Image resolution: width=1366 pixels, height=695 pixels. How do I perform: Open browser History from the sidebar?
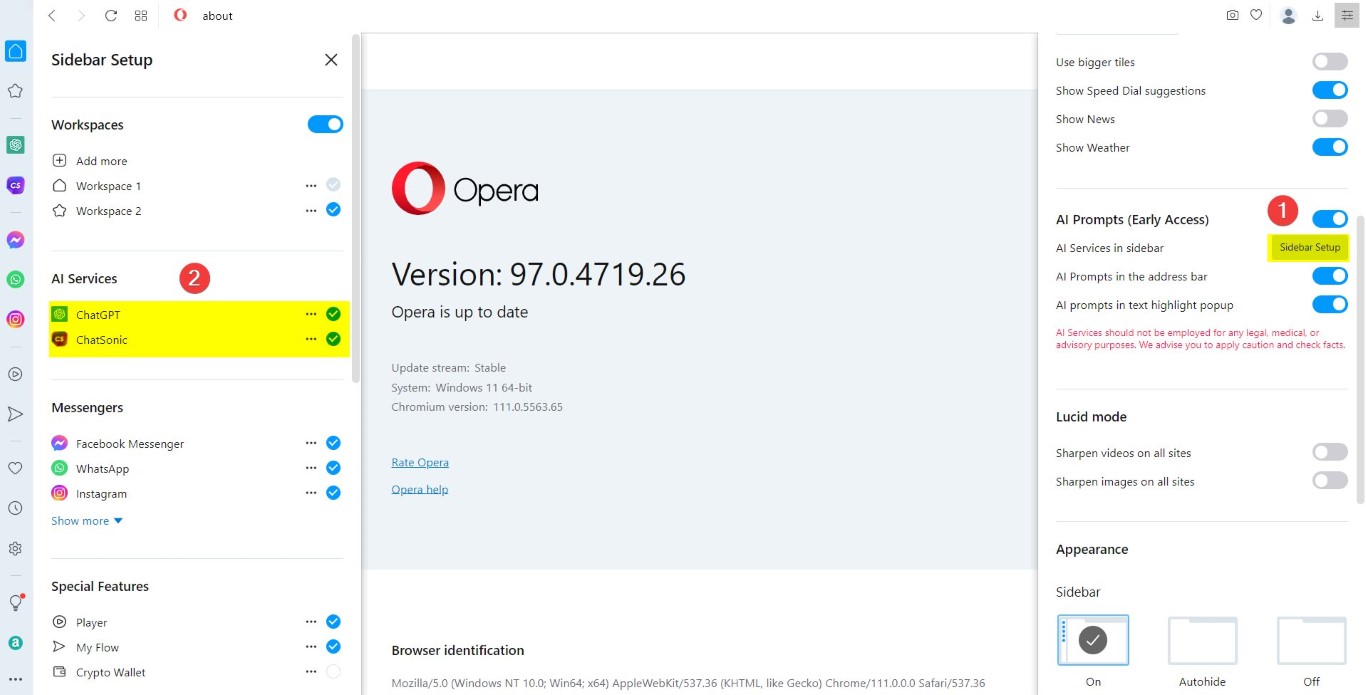point(15,508)
